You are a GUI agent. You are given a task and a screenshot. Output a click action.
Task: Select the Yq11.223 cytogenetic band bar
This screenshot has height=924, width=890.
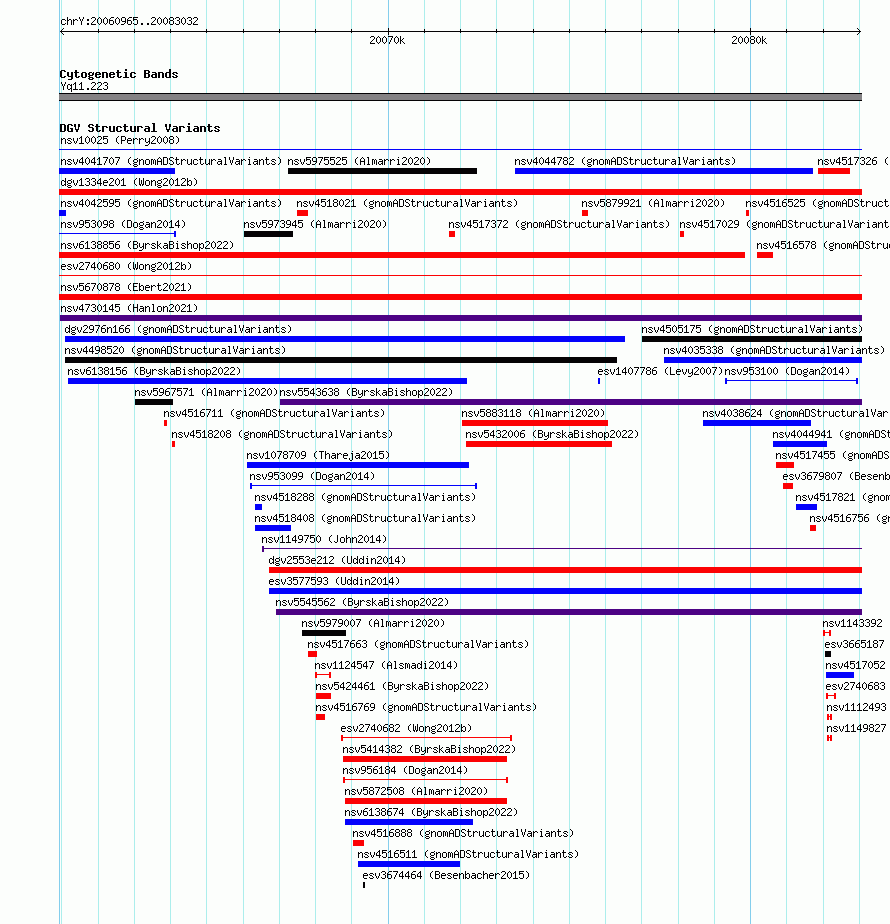(x=460, y=97)
